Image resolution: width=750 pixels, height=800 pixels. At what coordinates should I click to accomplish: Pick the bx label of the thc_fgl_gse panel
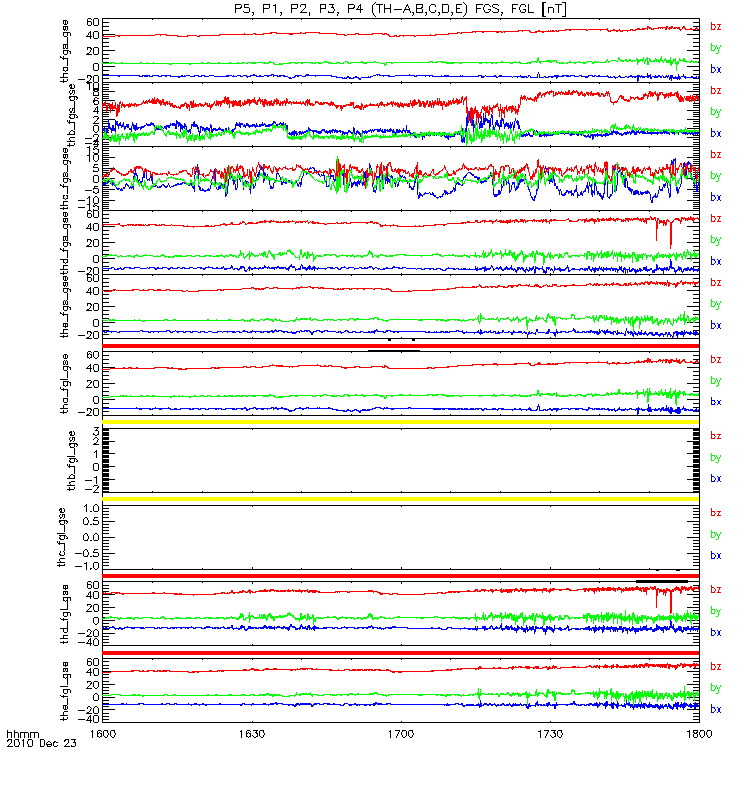point(716,556)
